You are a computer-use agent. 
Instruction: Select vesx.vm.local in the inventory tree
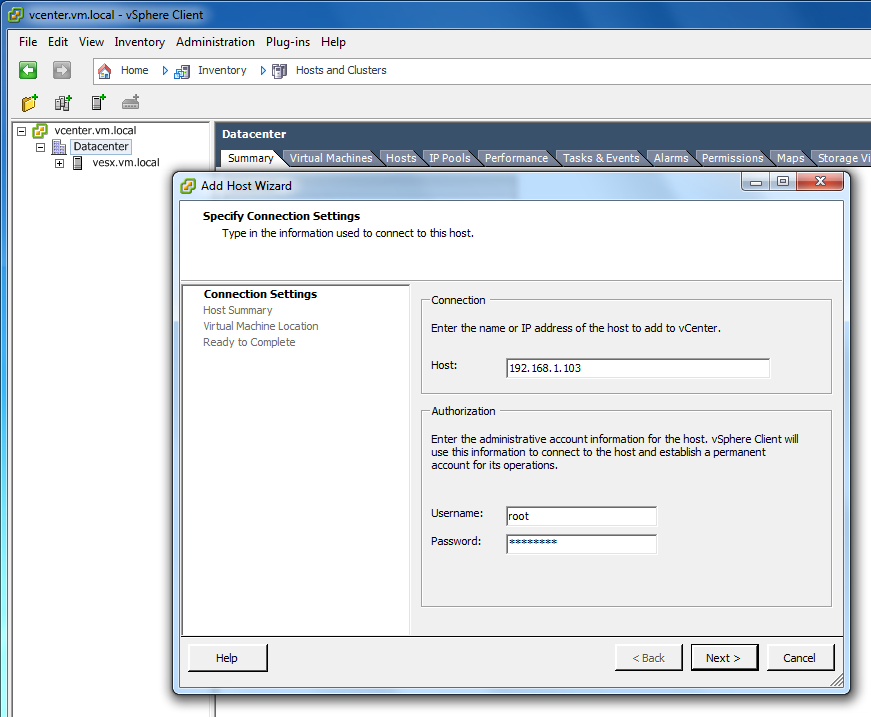click(x=126, y=163)
